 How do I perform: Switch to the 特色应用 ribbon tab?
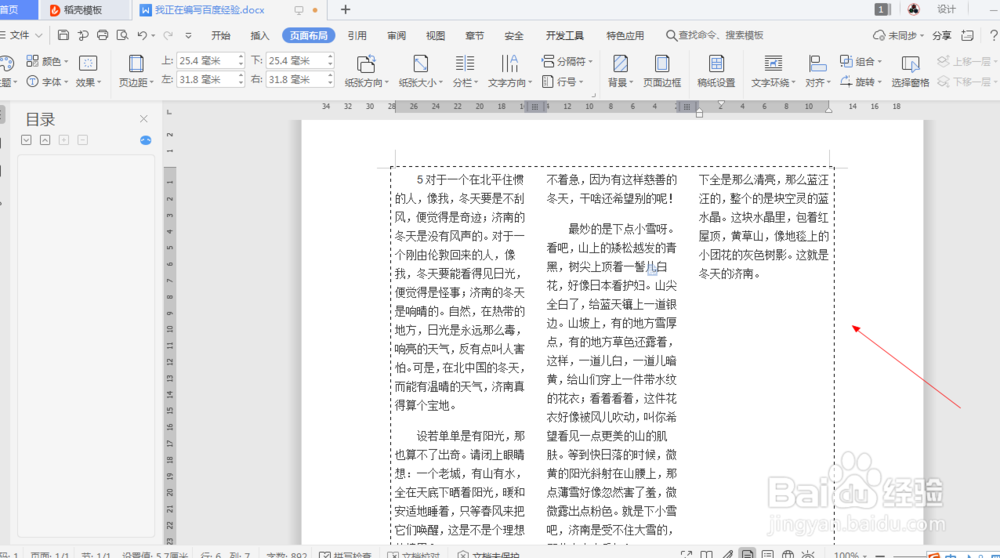pyautogui.click(x=625, y=35)
